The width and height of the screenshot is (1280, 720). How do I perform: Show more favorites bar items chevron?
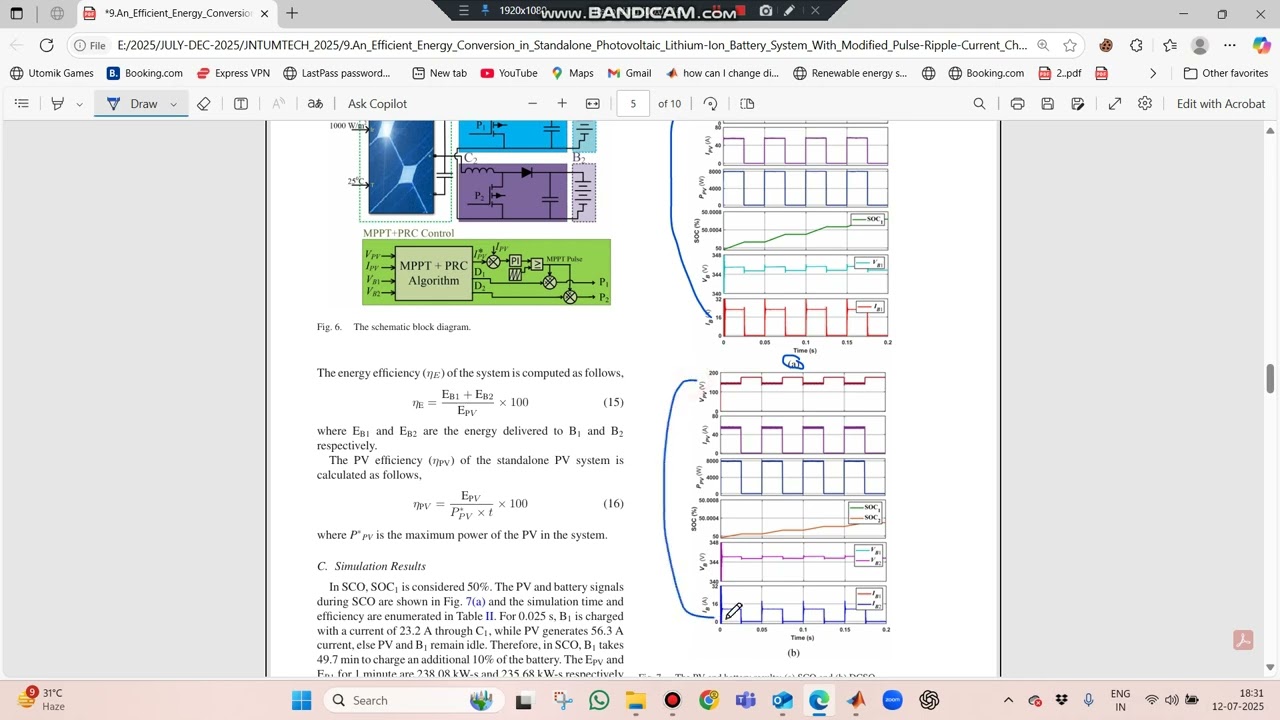[1153, 73]
